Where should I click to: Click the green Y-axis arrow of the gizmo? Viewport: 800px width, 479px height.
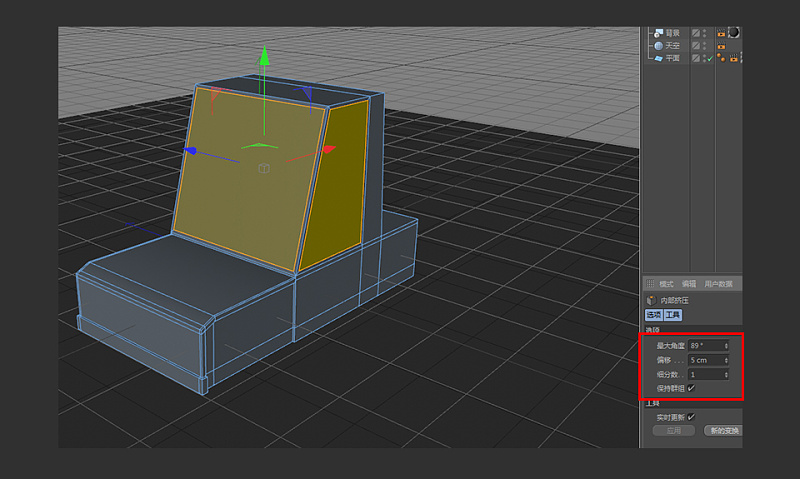click(264, 56)
